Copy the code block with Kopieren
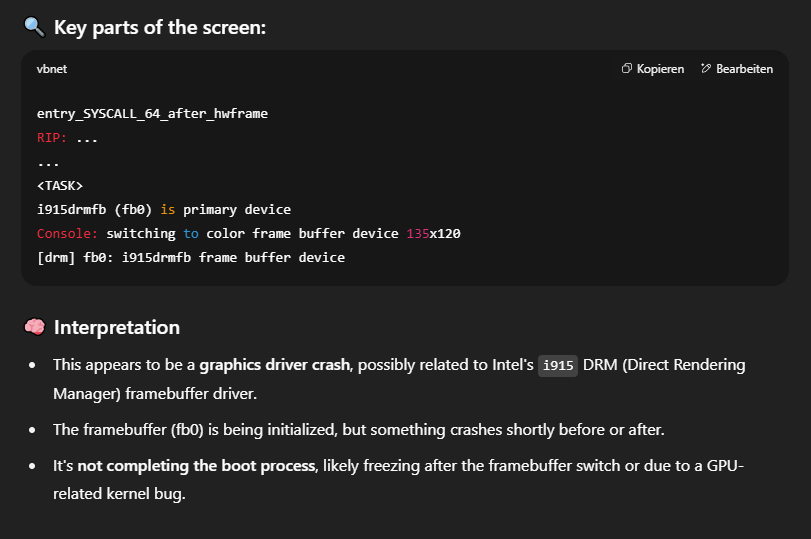This screenshot has width=811, height=539. coord(653,69)
